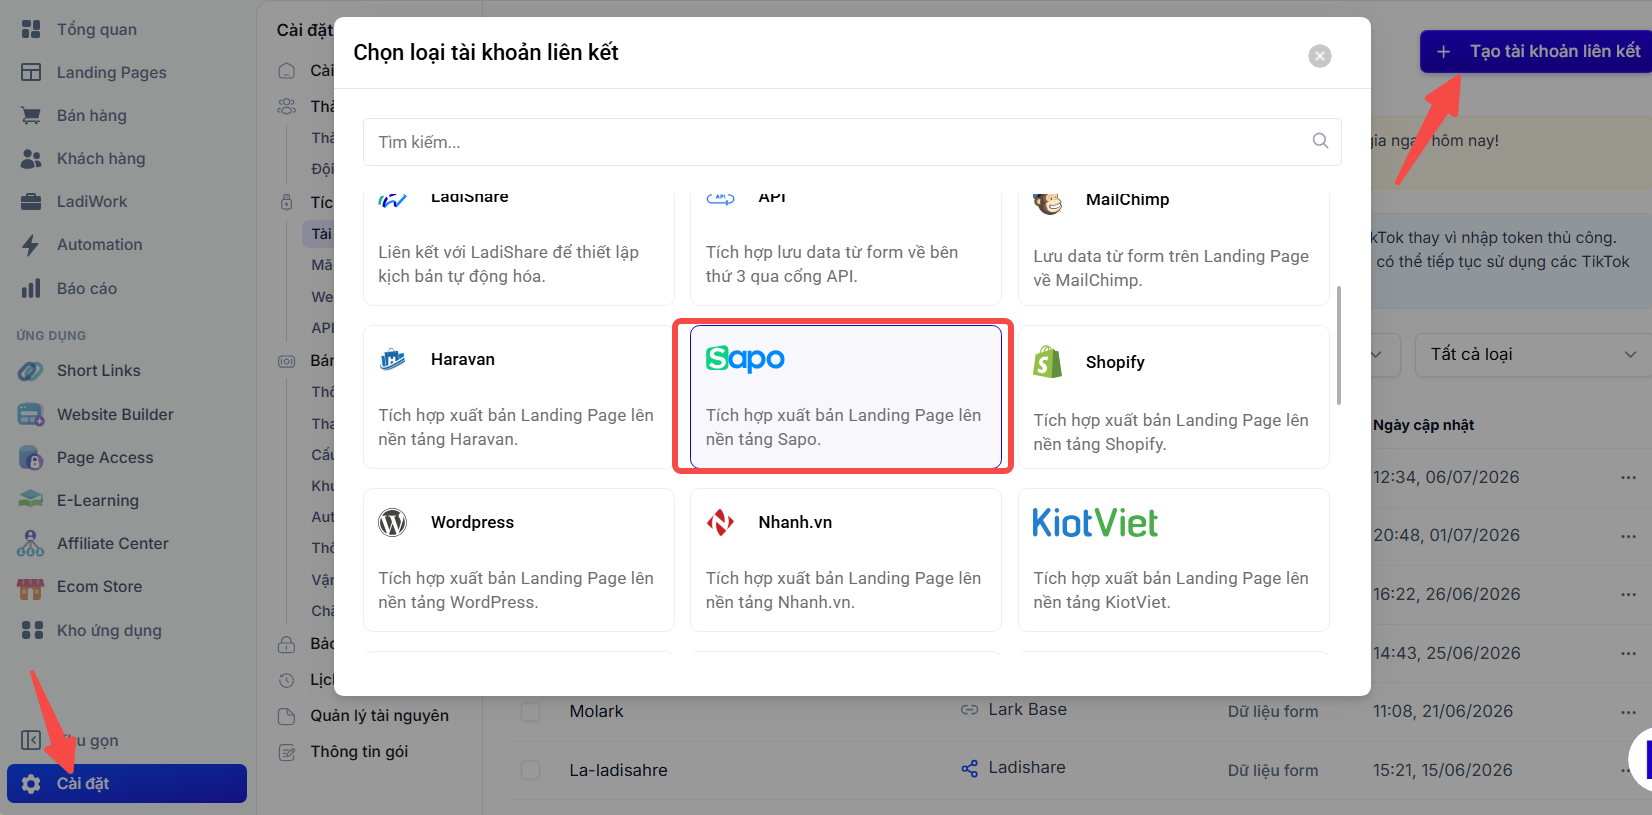Focus the Tìm kiếm search field
1652x815 pixels.
click(852, 142)
